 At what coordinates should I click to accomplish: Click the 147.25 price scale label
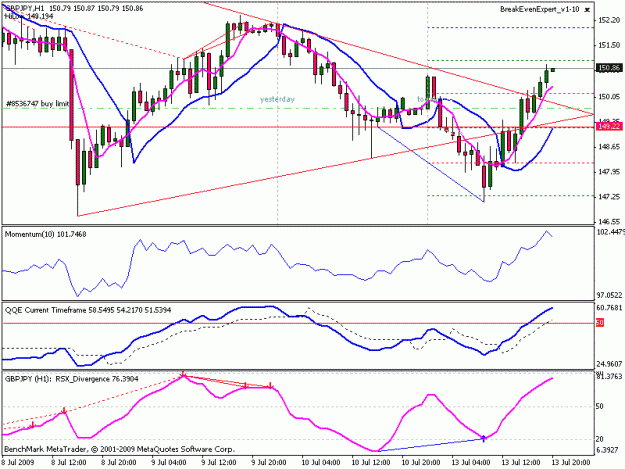pos(609,197)
